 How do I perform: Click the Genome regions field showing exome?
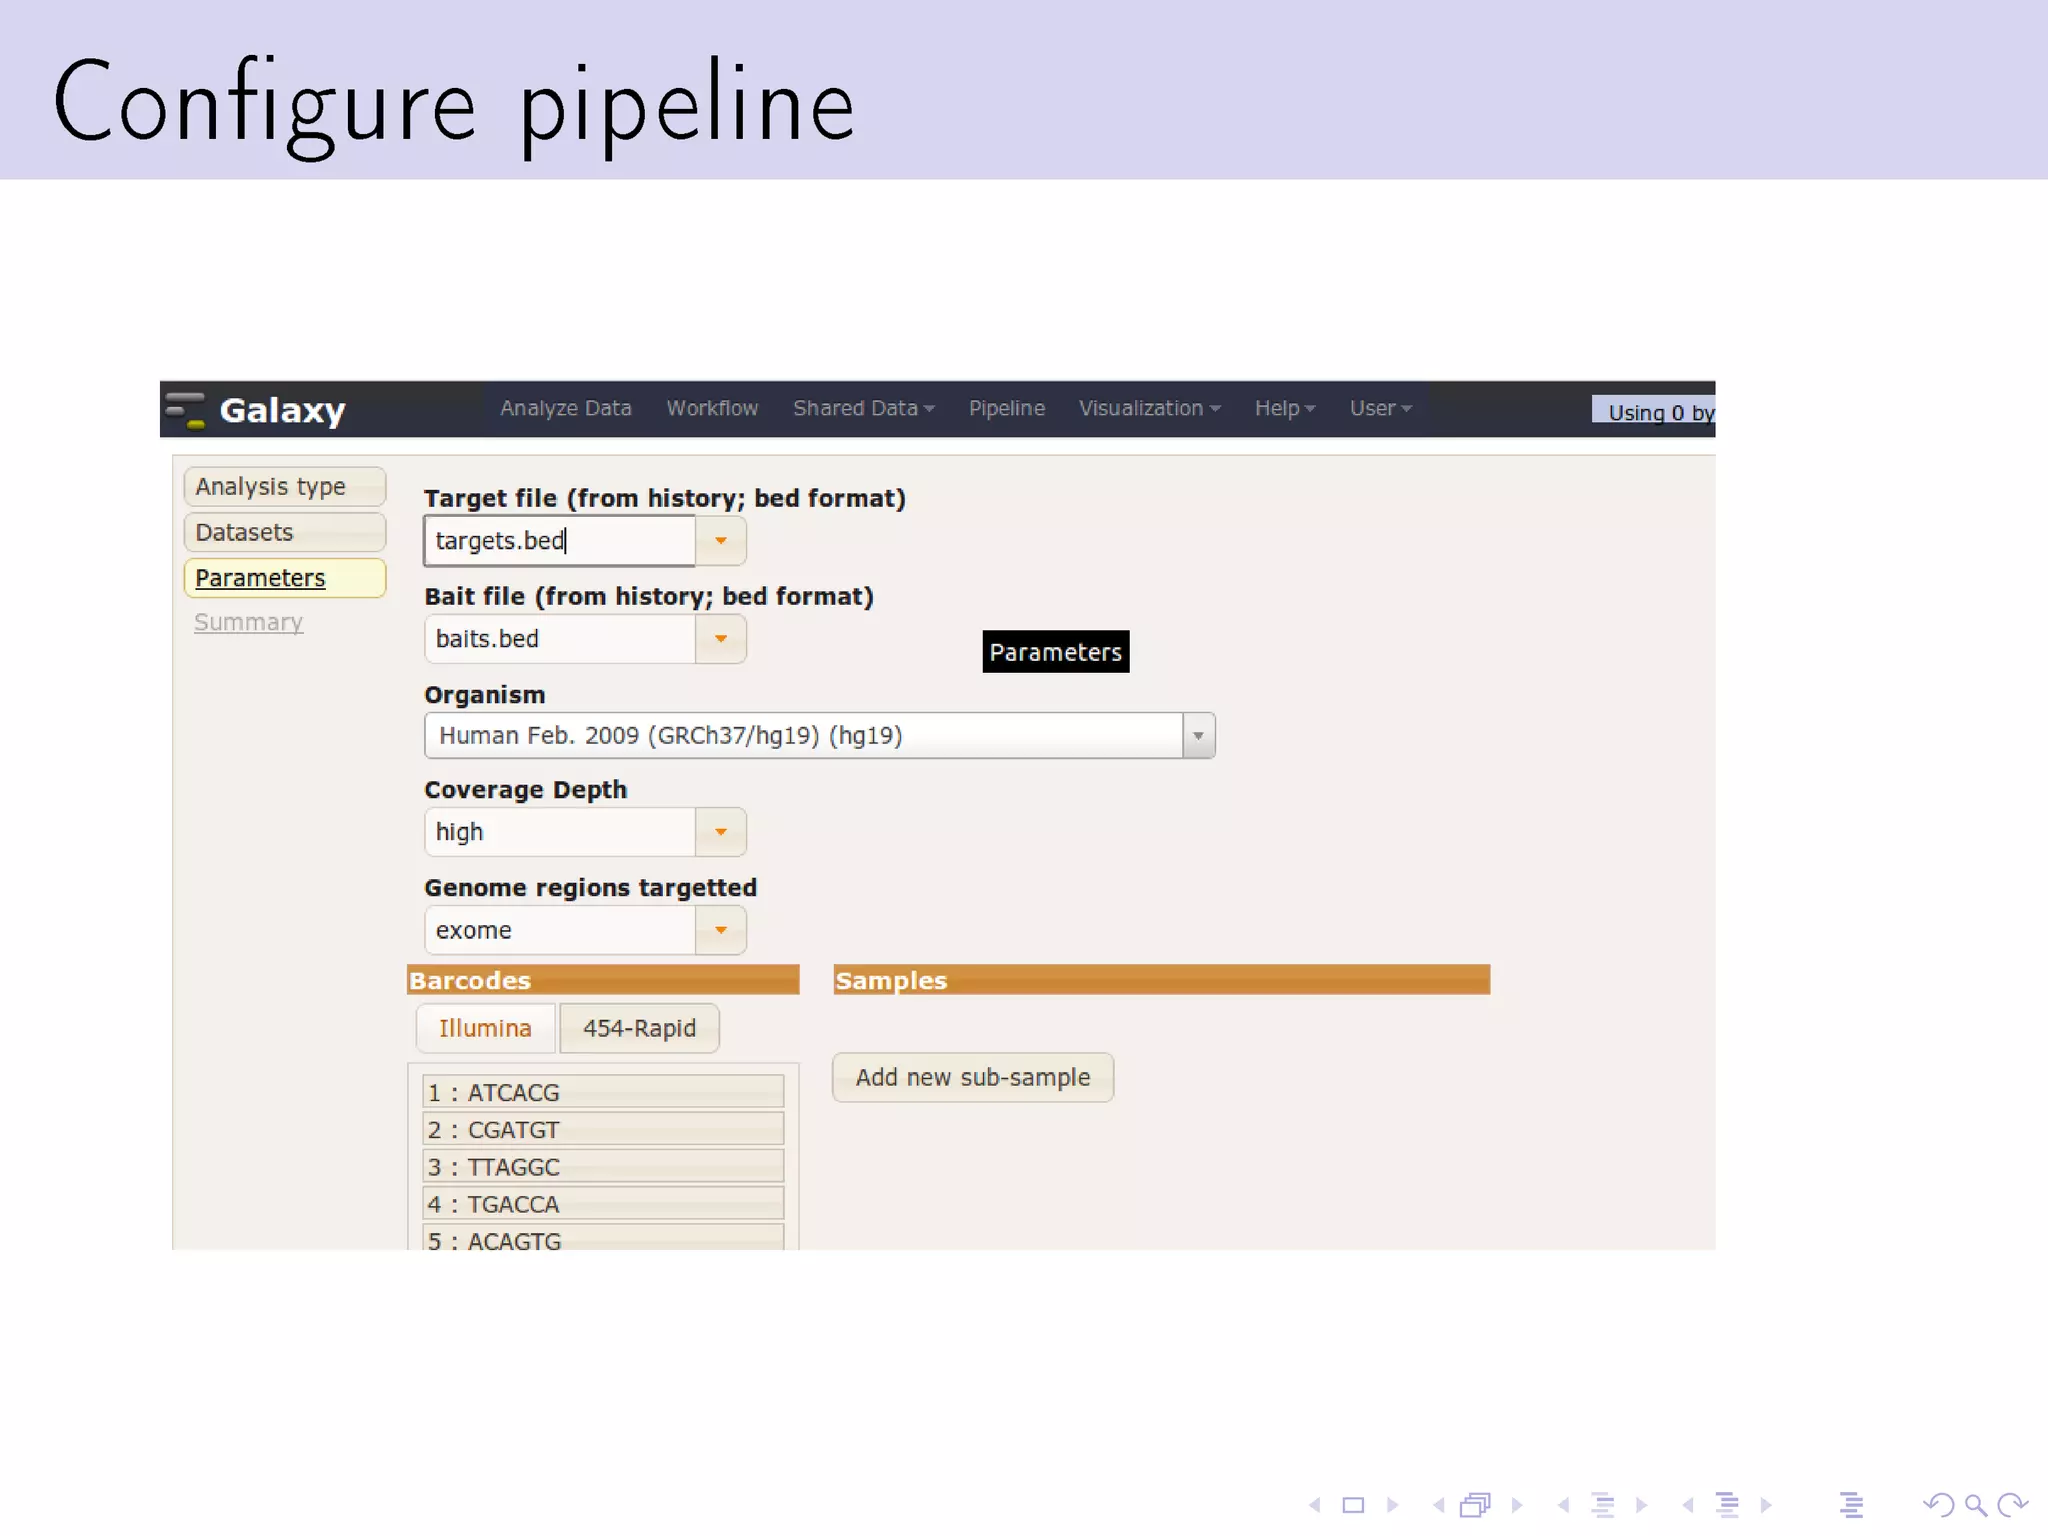click(x=560, y=930)
